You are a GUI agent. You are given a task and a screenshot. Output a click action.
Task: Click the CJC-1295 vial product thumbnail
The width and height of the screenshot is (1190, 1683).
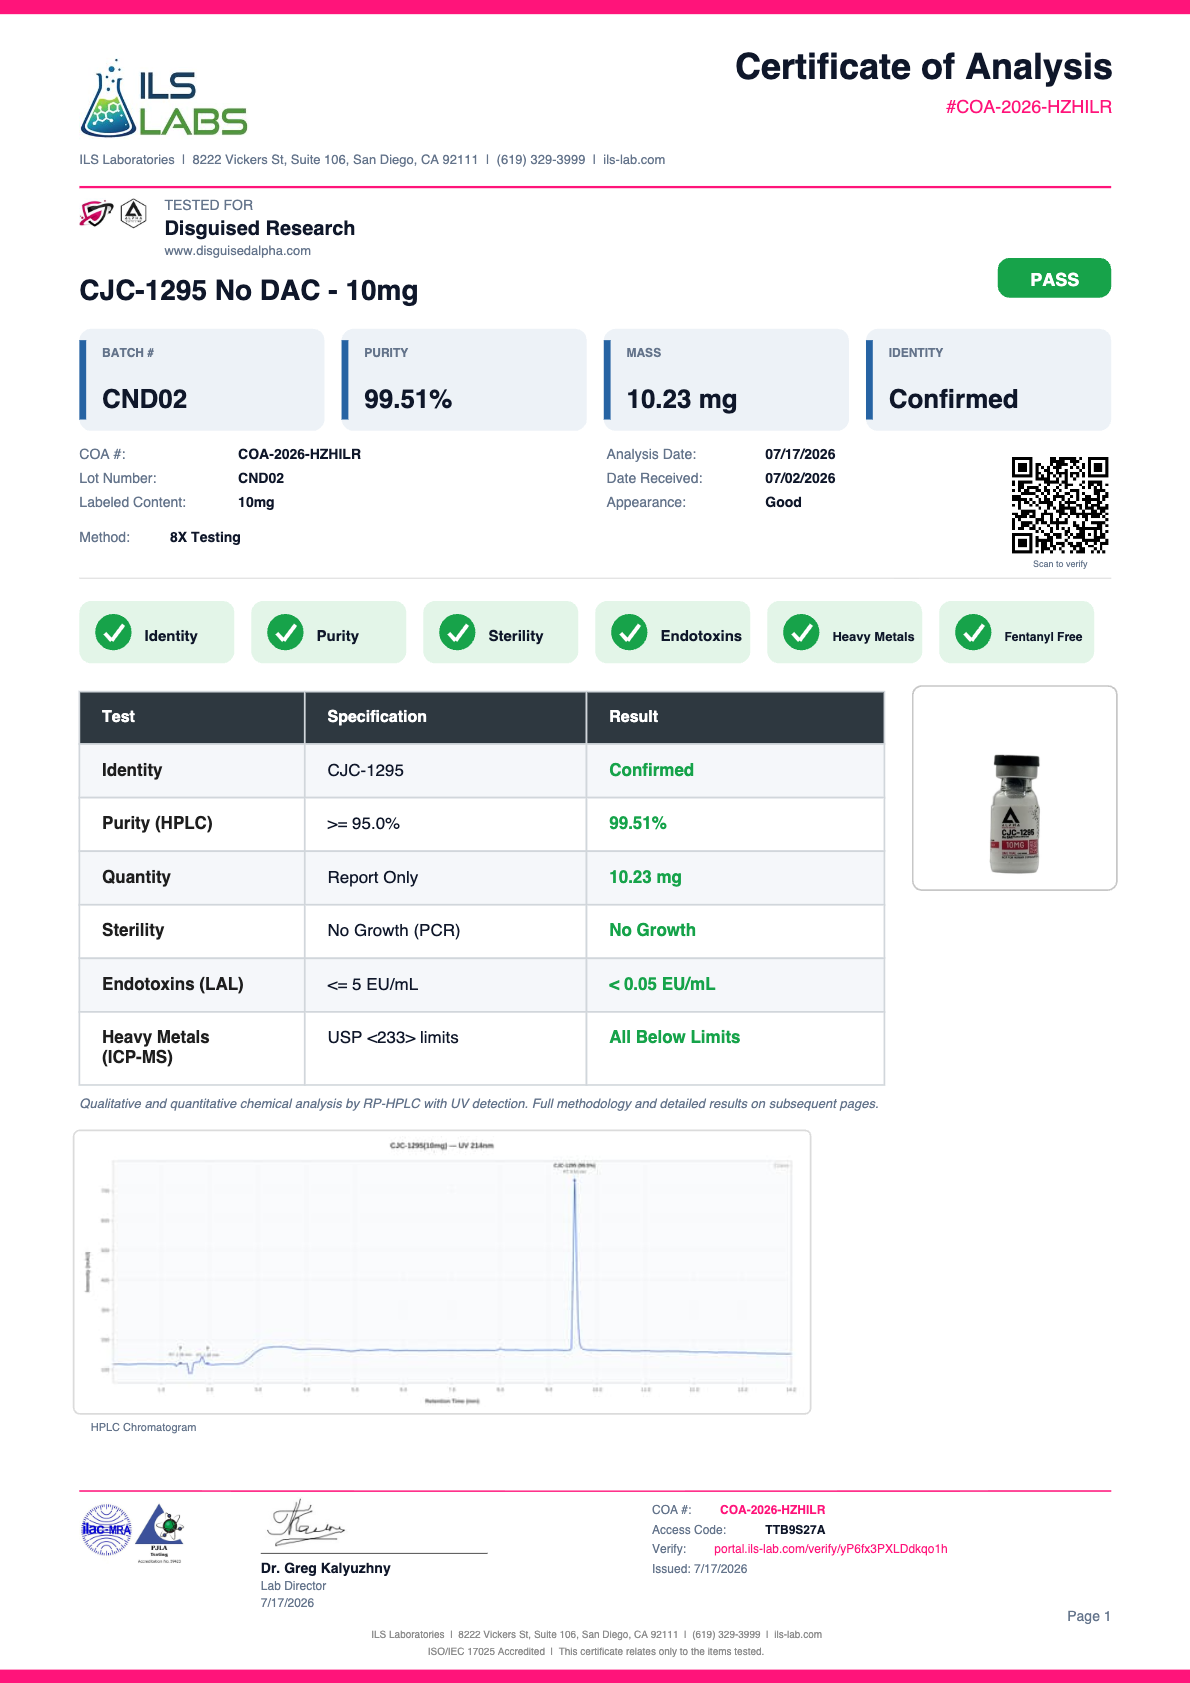click(1015, 788)
